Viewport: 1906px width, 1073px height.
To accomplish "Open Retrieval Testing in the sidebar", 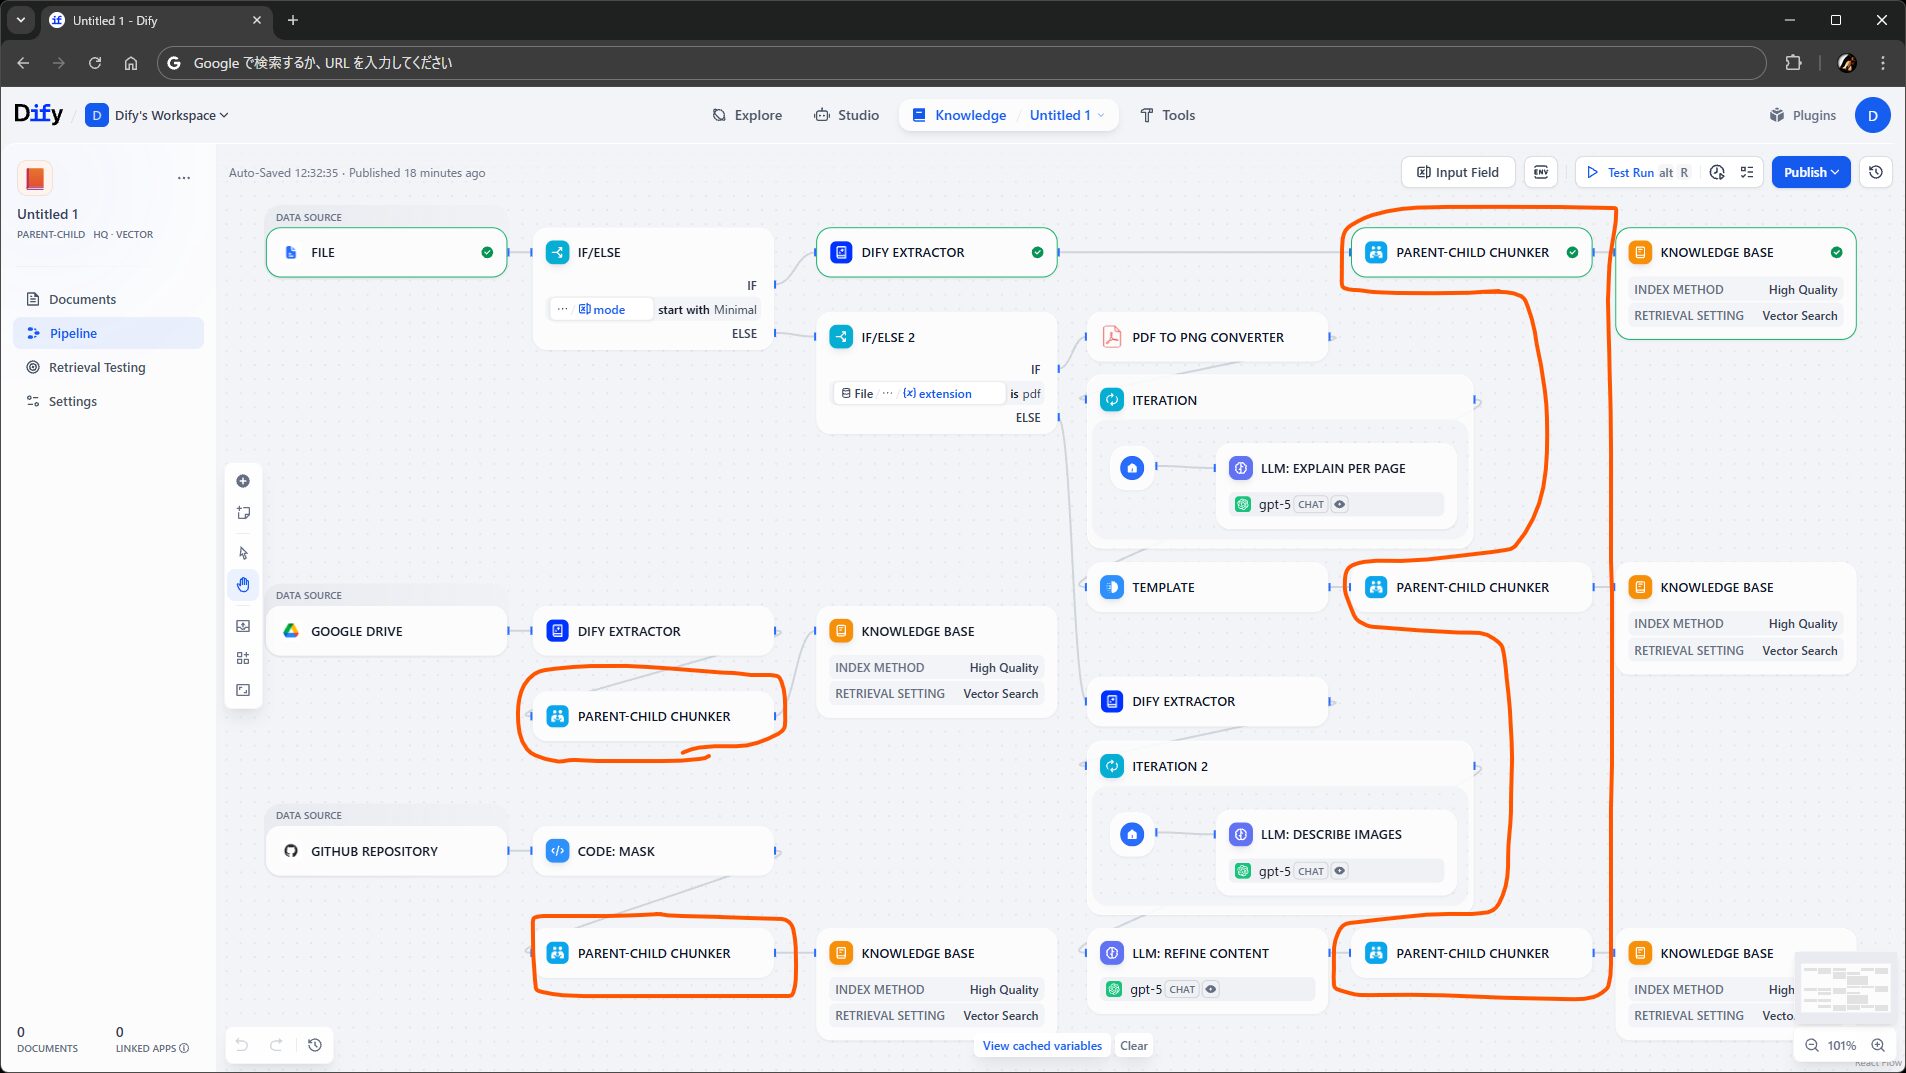I will (x=97, y=367).
